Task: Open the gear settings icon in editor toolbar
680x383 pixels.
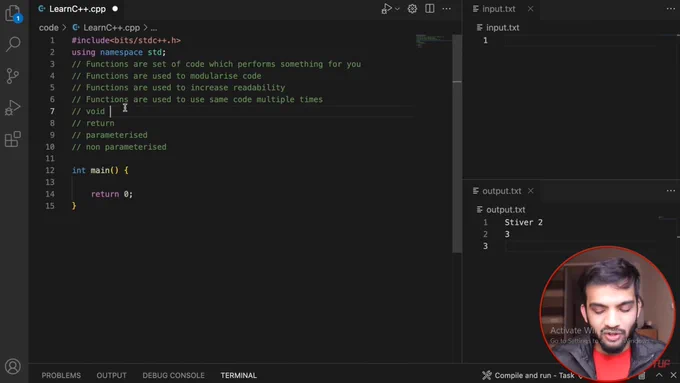Action: 412,9
